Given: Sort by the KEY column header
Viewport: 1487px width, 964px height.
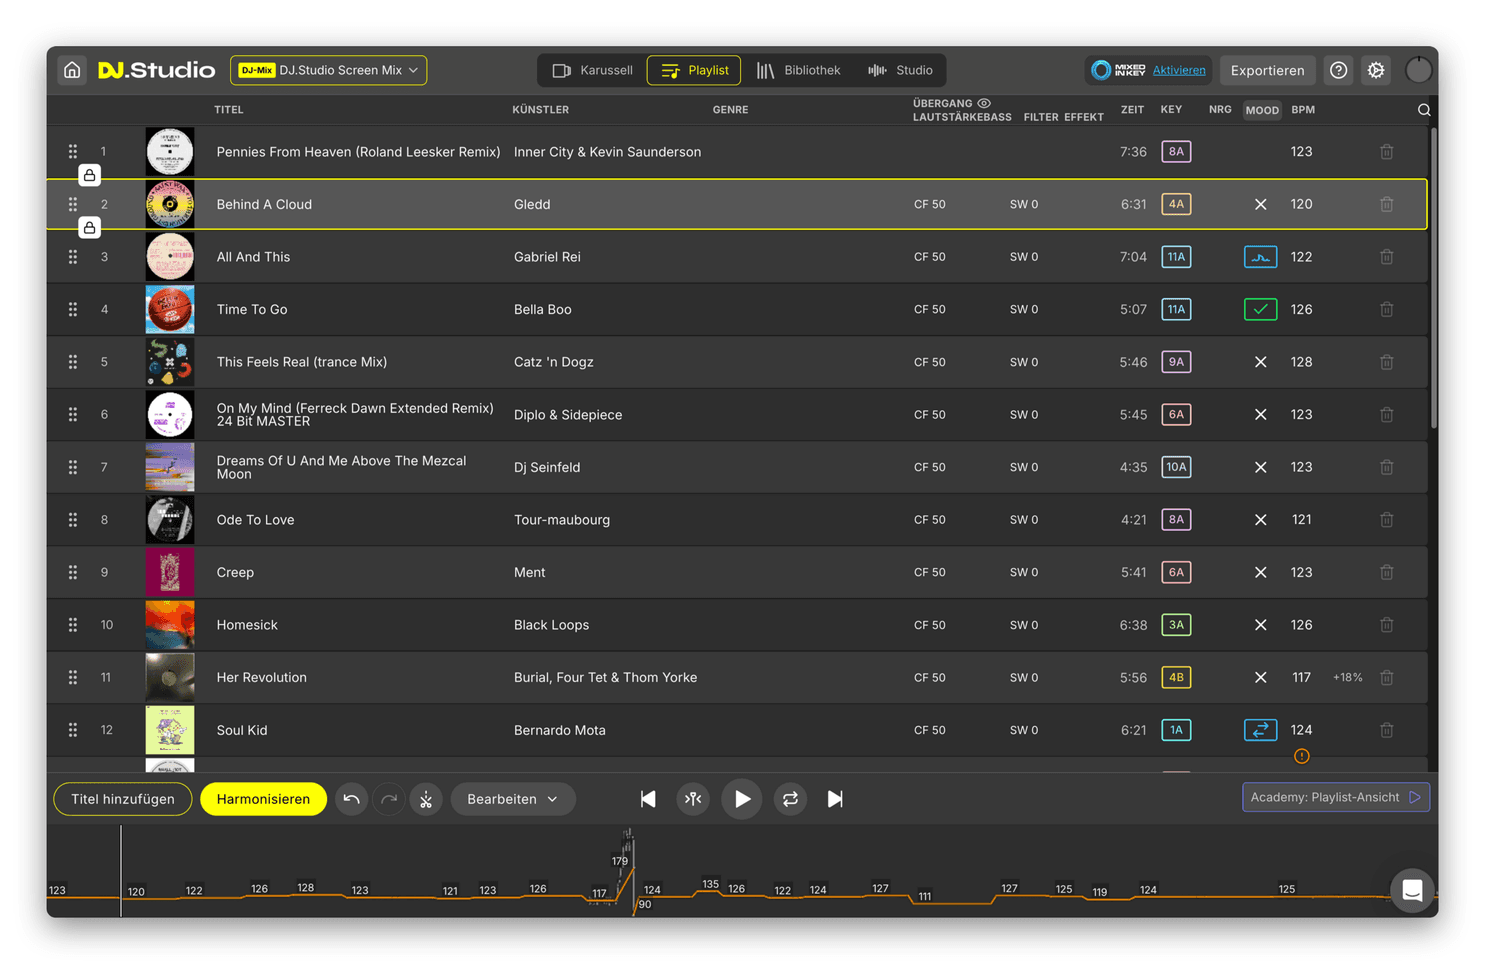Looking at the screenshot, I should [1171, 110].
